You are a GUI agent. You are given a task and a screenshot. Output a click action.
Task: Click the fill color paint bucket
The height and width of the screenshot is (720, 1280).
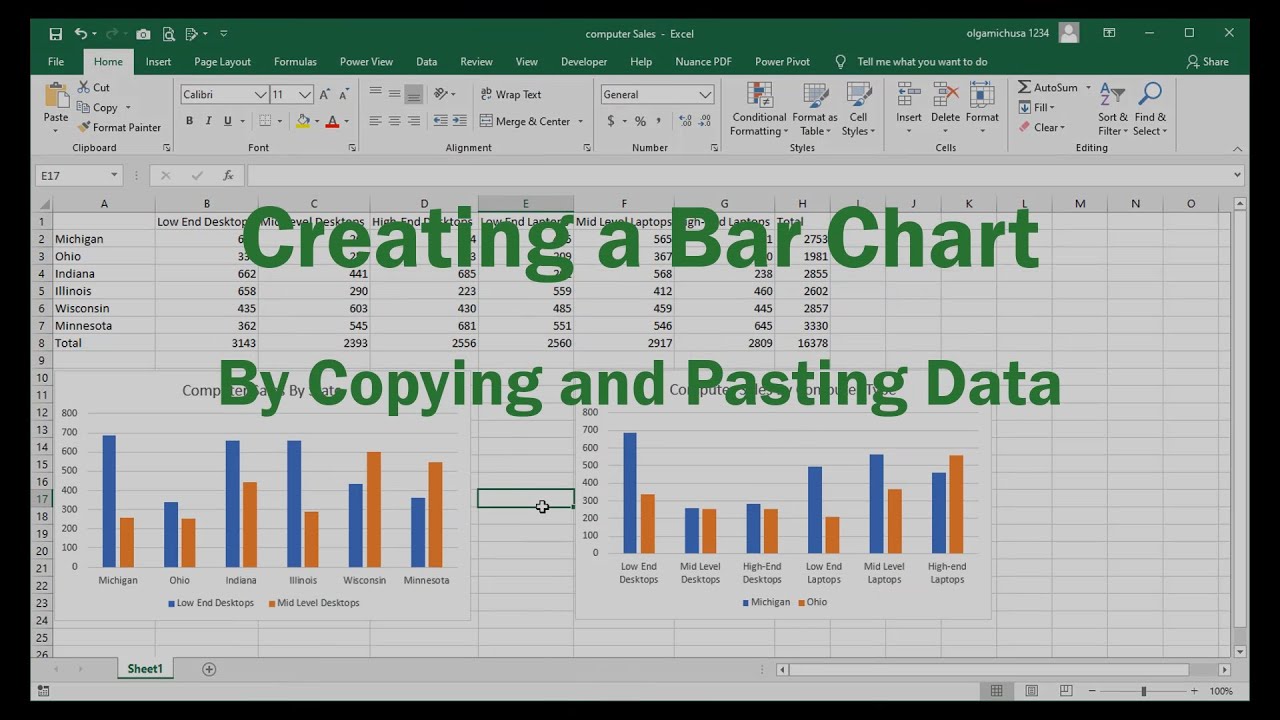[303, 121]
